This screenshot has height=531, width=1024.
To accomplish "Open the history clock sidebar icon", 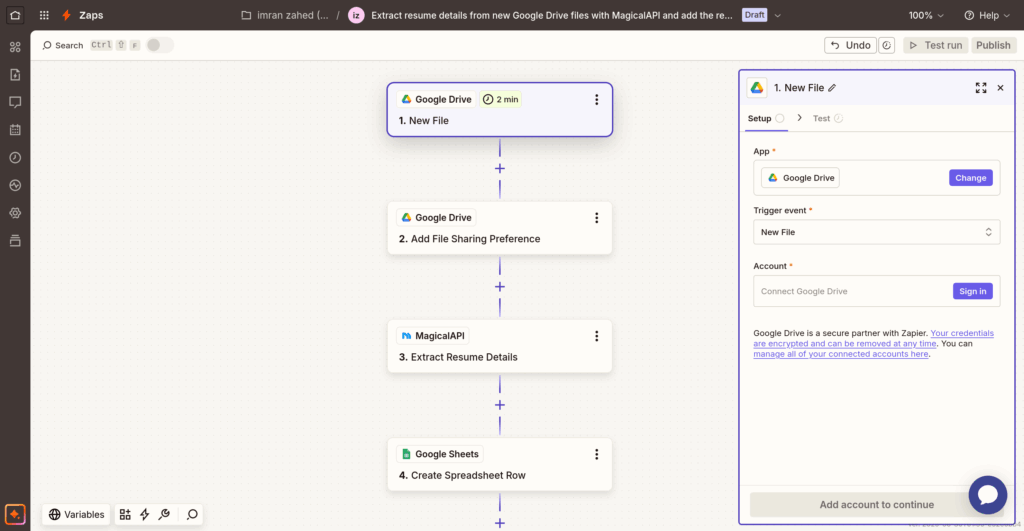I will [x=15, y=157].
